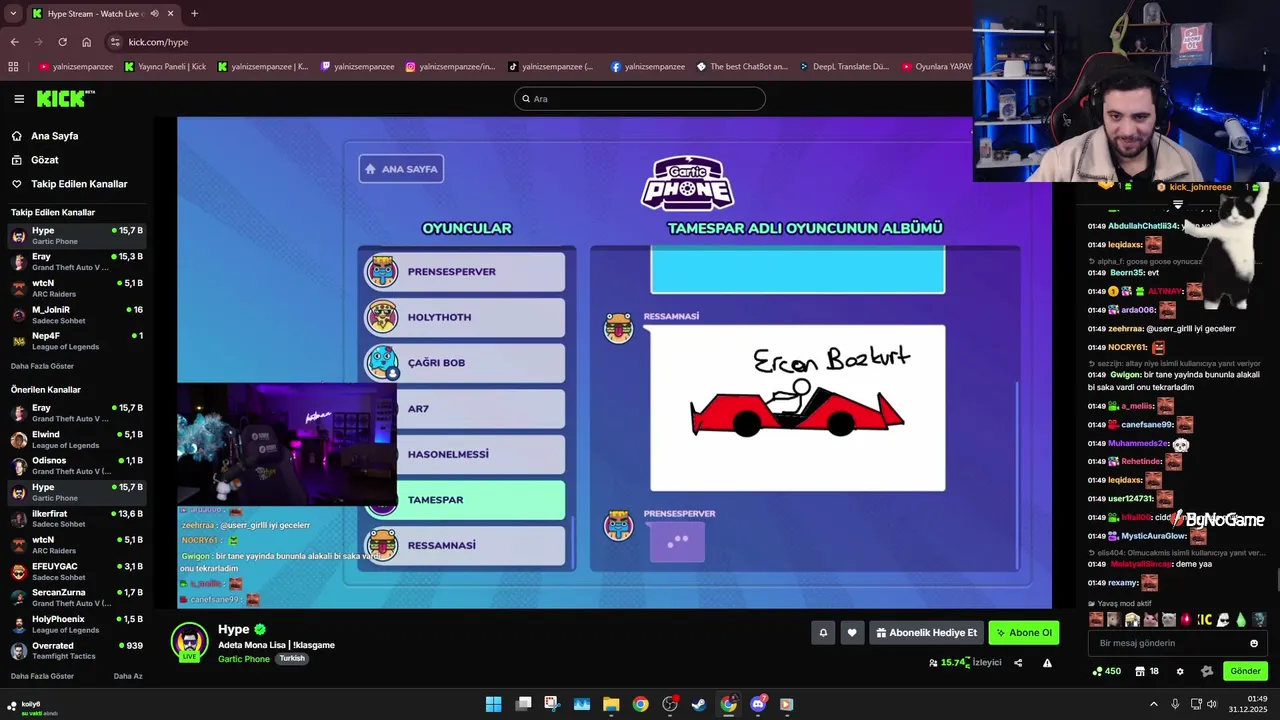Open File Explorer from the taskbar

pos(611,704)
